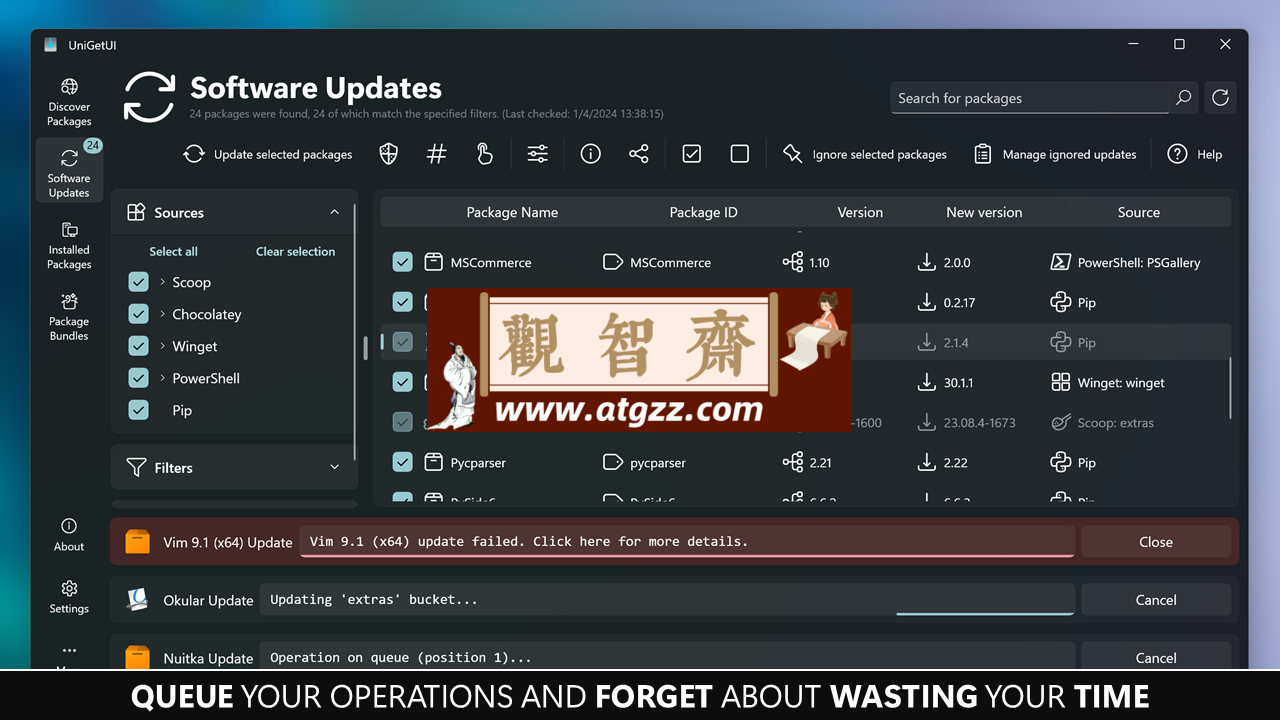Uncheck the PowerShell source checkbox

(139, 378)
